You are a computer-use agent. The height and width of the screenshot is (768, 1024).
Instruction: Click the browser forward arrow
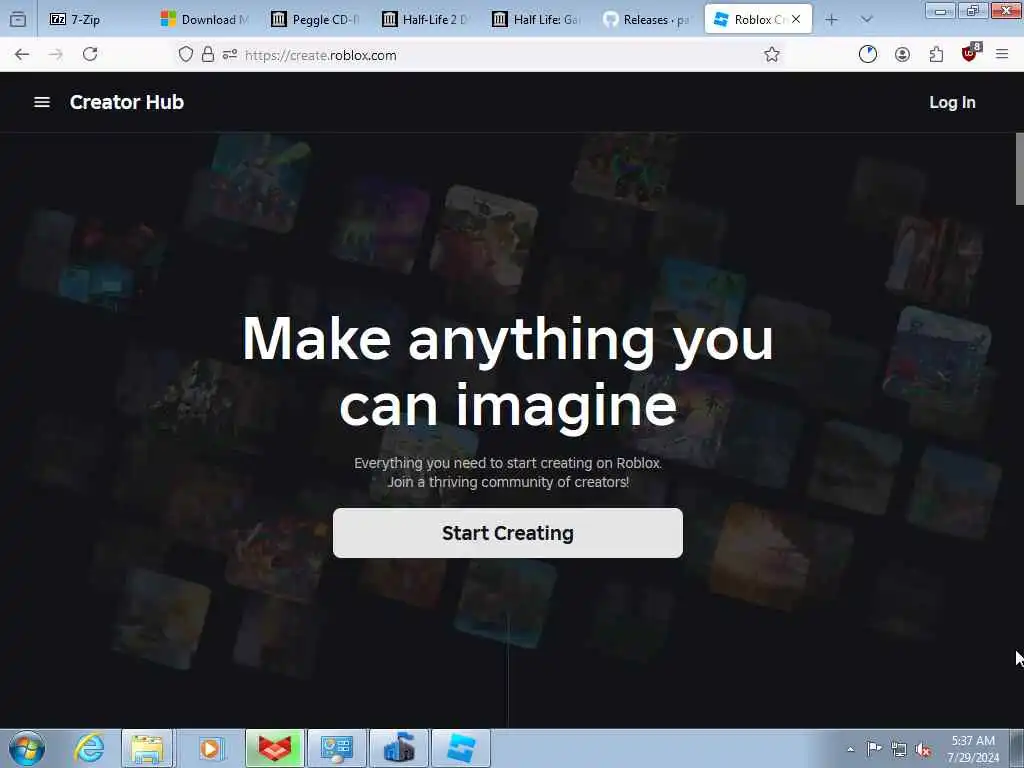pyautogui.click(x=56, y=55)
